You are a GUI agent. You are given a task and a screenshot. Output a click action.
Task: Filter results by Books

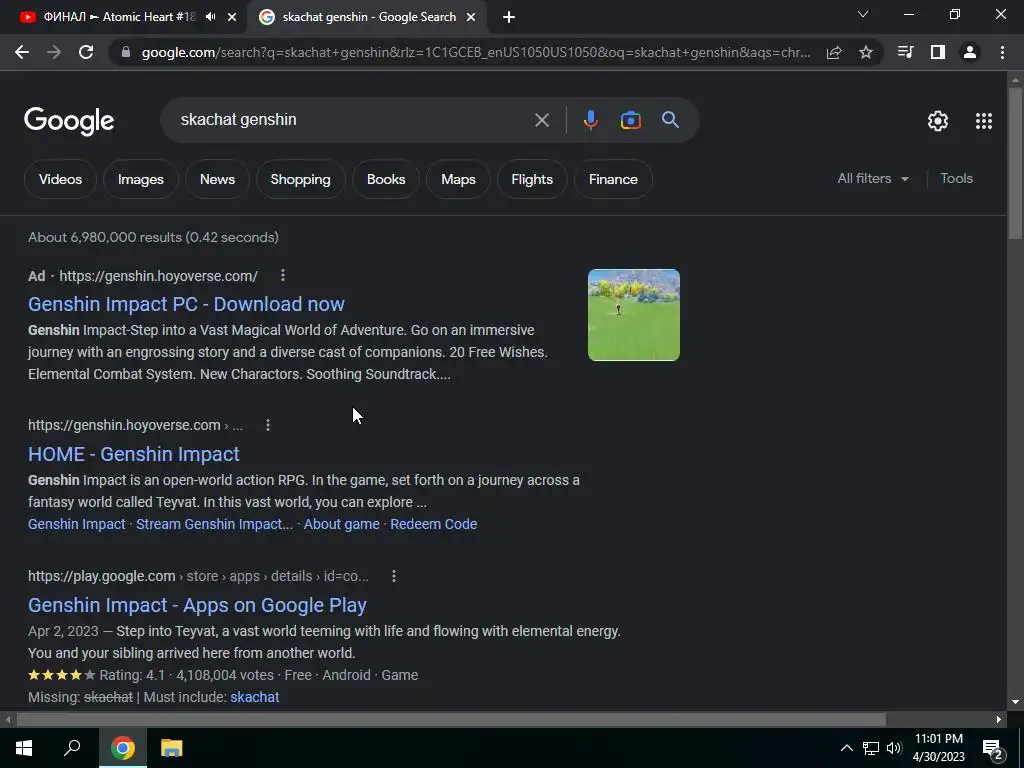[x=386, y=179]
